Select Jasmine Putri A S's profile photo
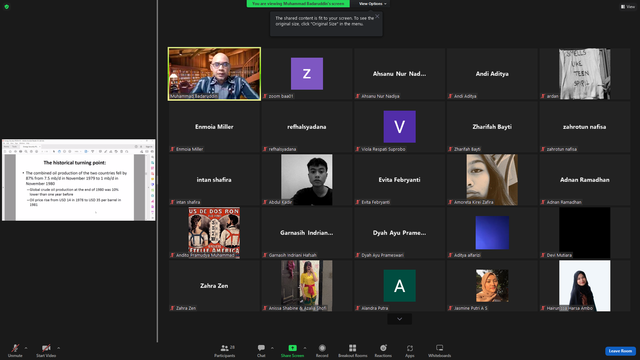The height and width of the screenshot is (360, 640). pyautogui.click(x=492, y=286)
